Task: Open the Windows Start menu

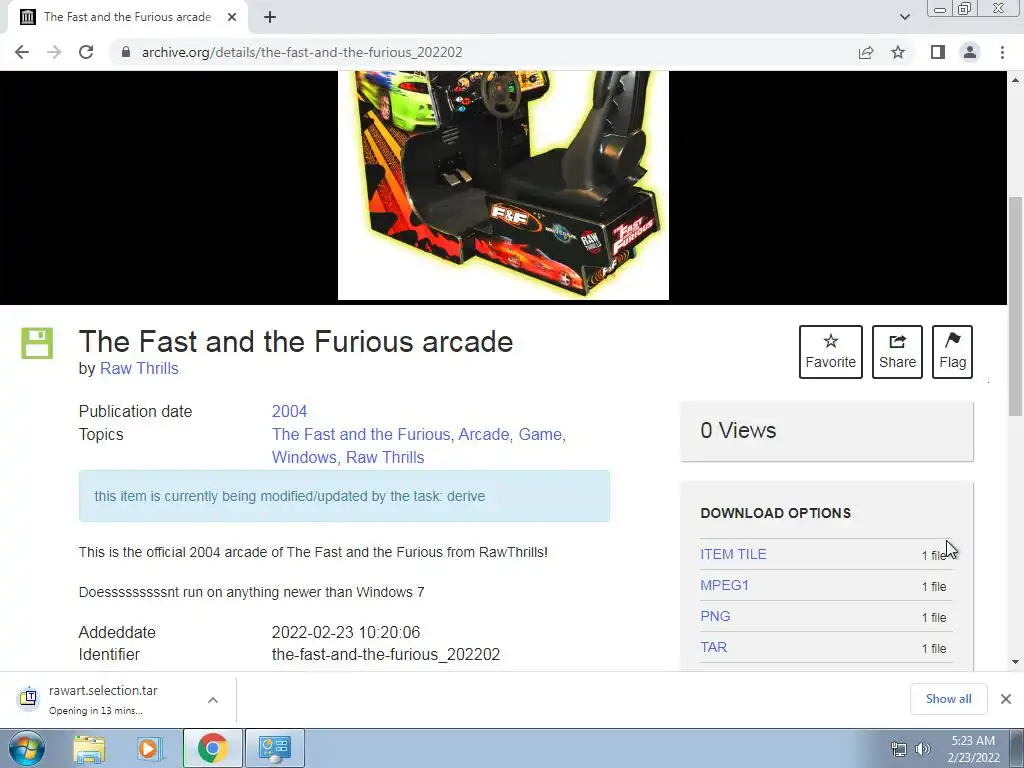Action: [26, 748]
